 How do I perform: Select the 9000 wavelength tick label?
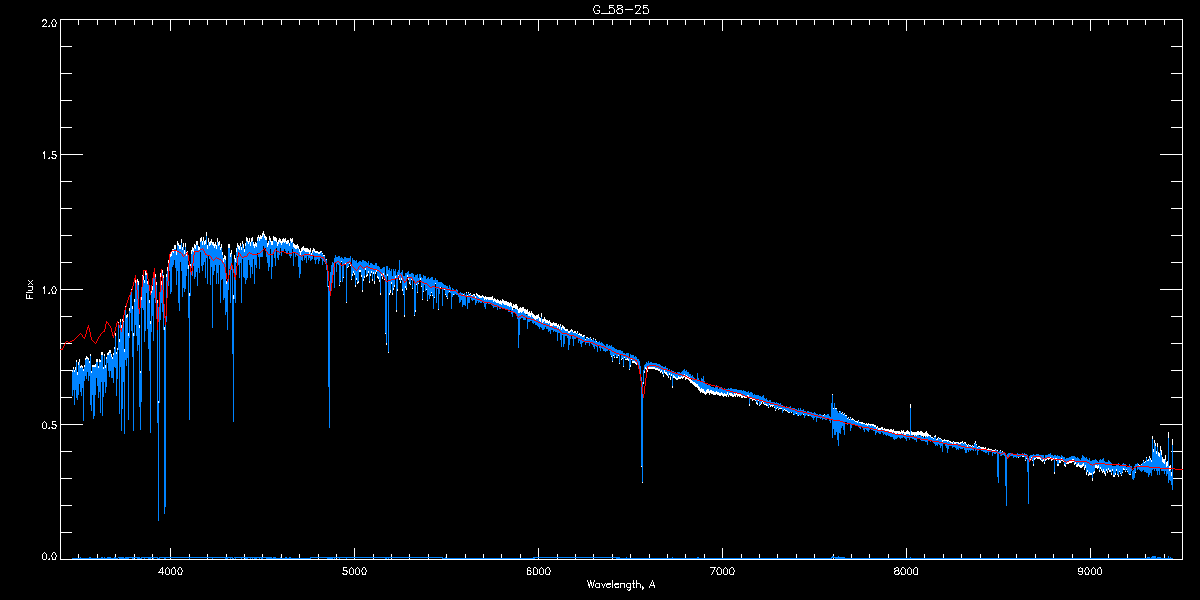tap(1090, 571)
